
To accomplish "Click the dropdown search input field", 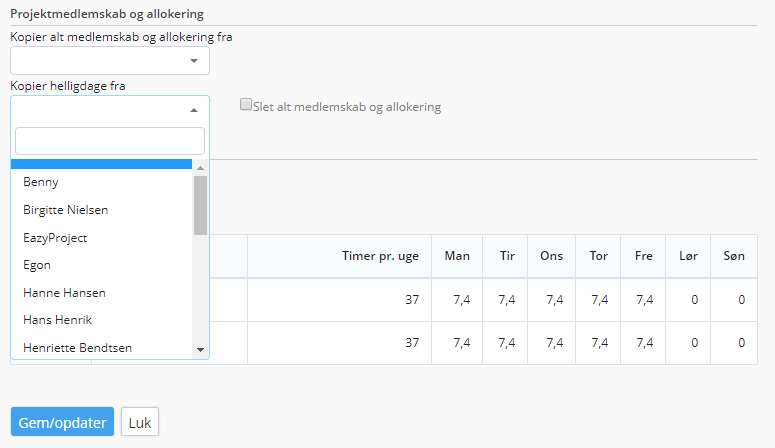I will point(110,141).
